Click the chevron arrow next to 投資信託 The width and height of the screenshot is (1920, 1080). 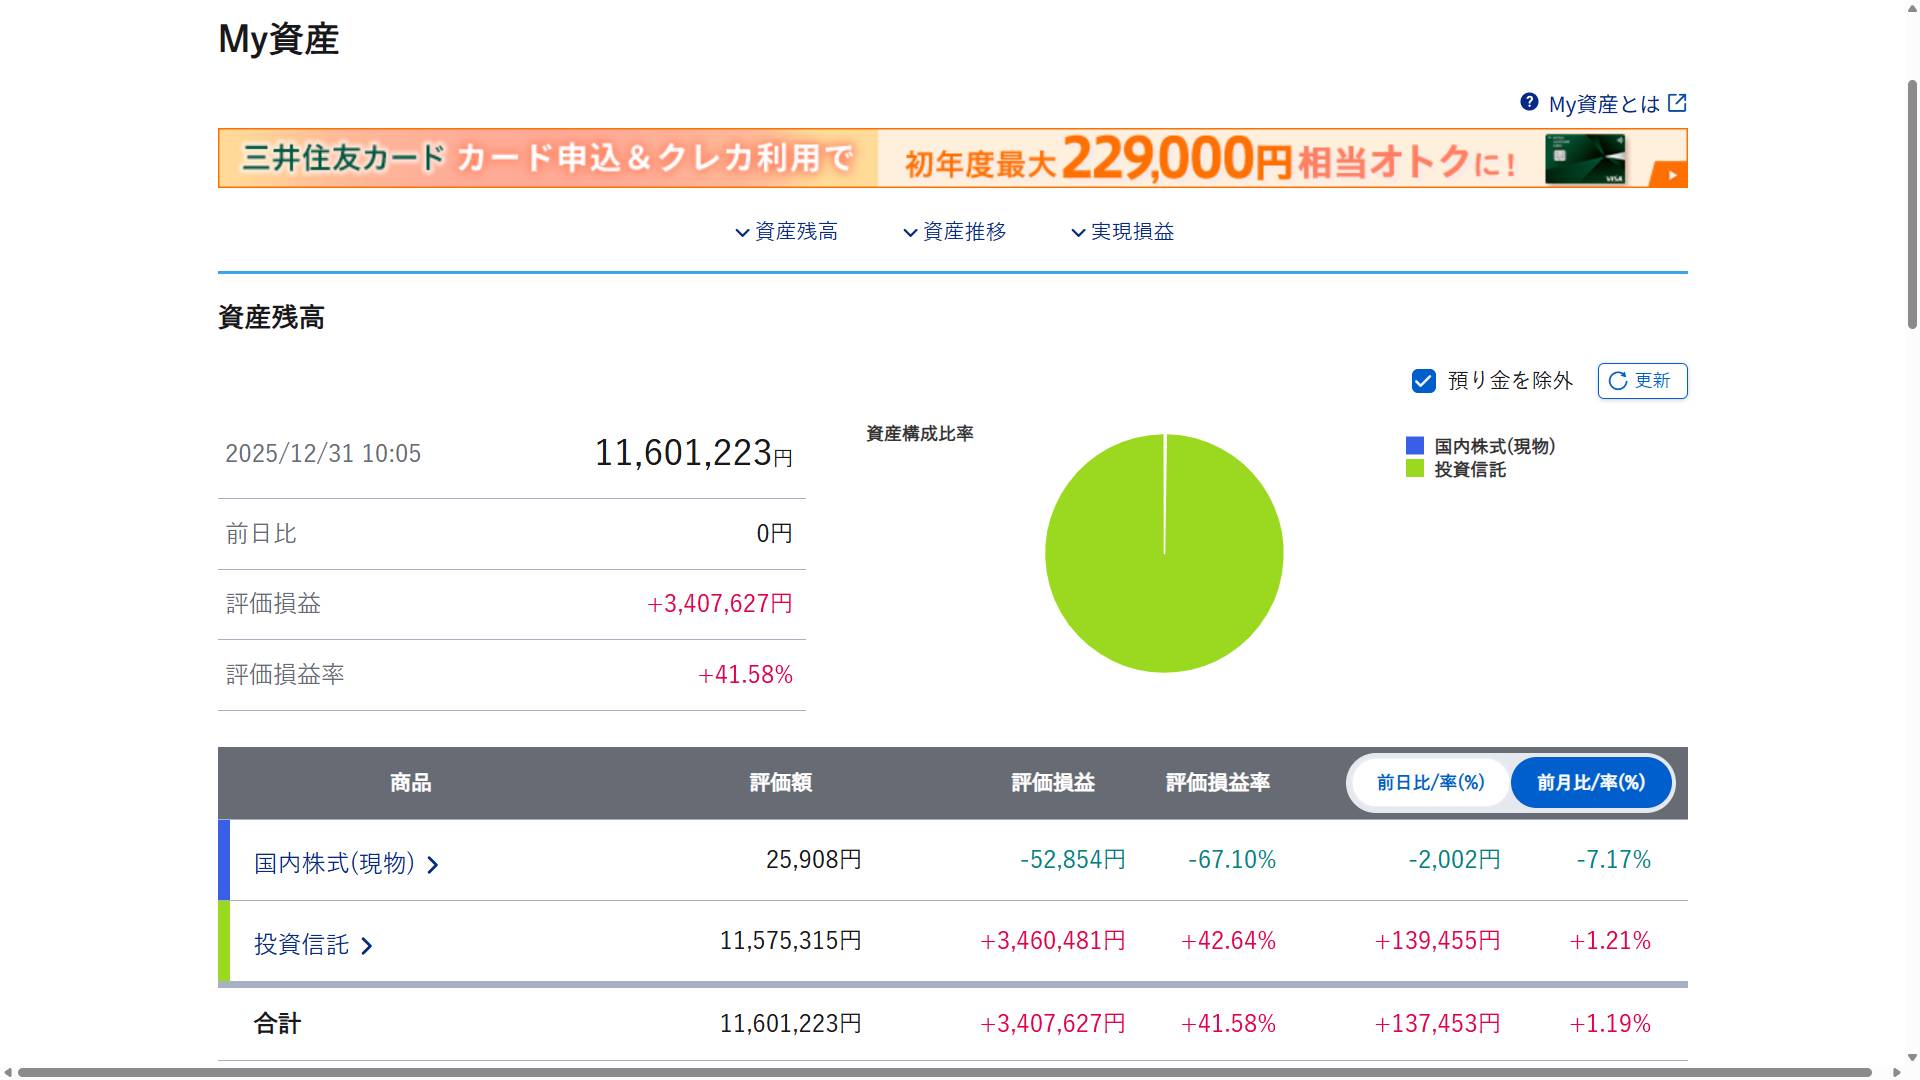pyautogui.click(x=368, y=944)
